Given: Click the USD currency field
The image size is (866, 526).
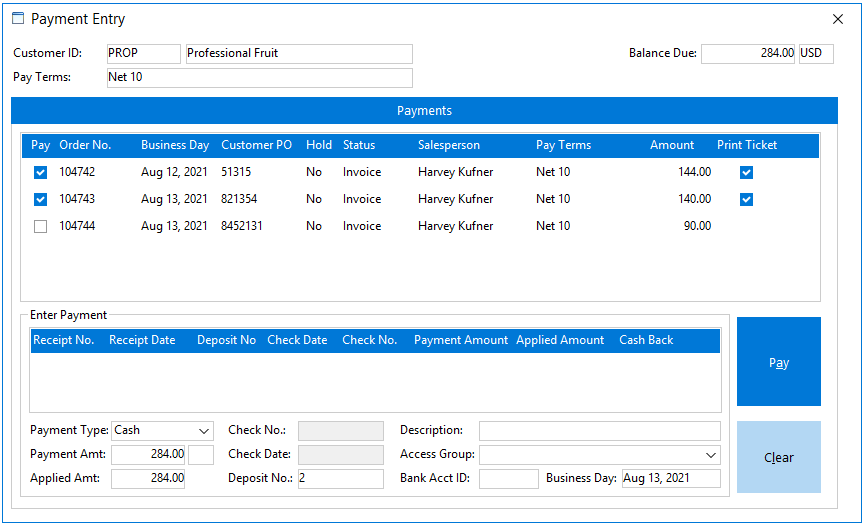Looking at the screenshot, I should tap(816, 54).
